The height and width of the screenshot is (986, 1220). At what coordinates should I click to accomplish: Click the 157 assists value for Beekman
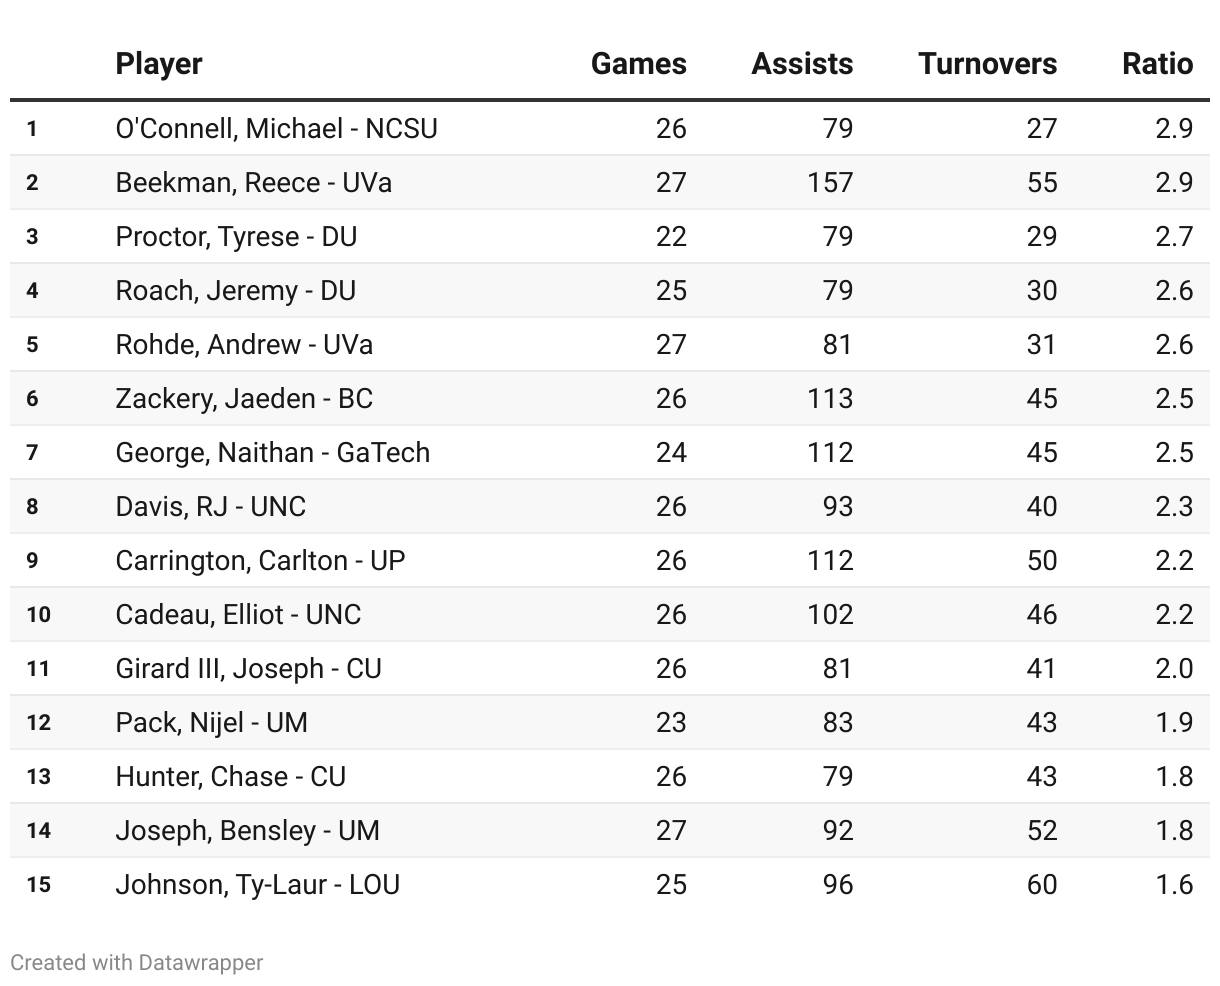coord(830,182)
